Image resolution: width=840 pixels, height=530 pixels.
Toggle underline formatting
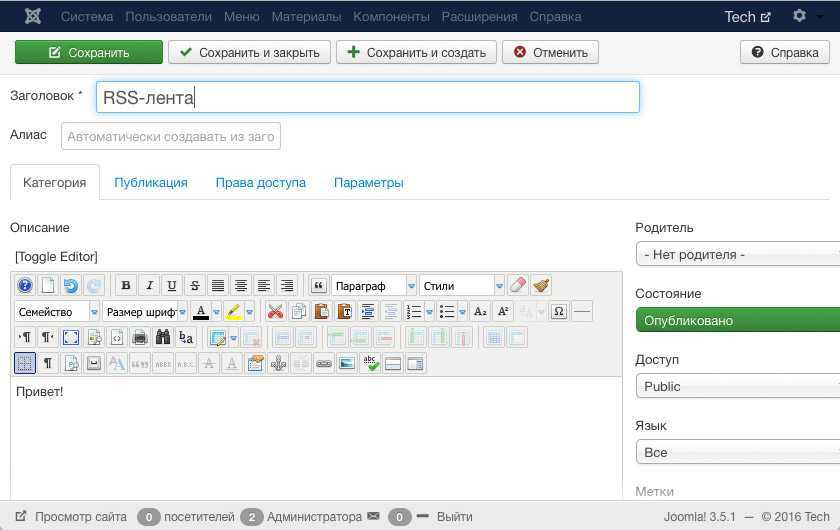tap(172, 286)
